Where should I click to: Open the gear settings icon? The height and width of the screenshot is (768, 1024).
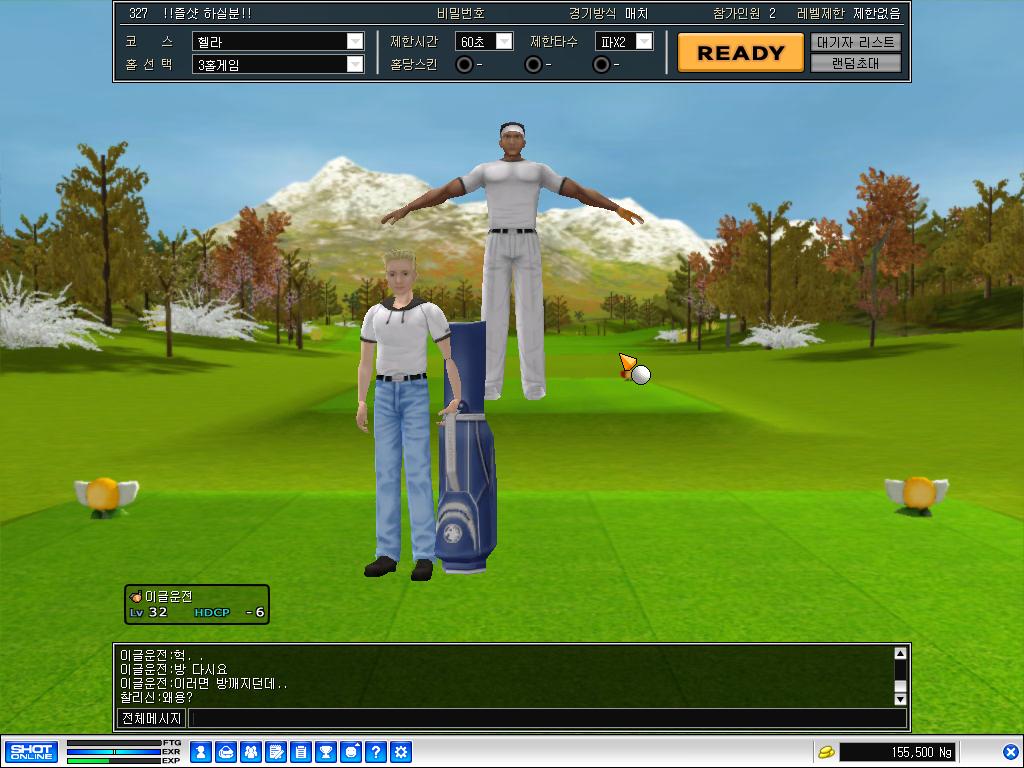[x=401, y=752]
